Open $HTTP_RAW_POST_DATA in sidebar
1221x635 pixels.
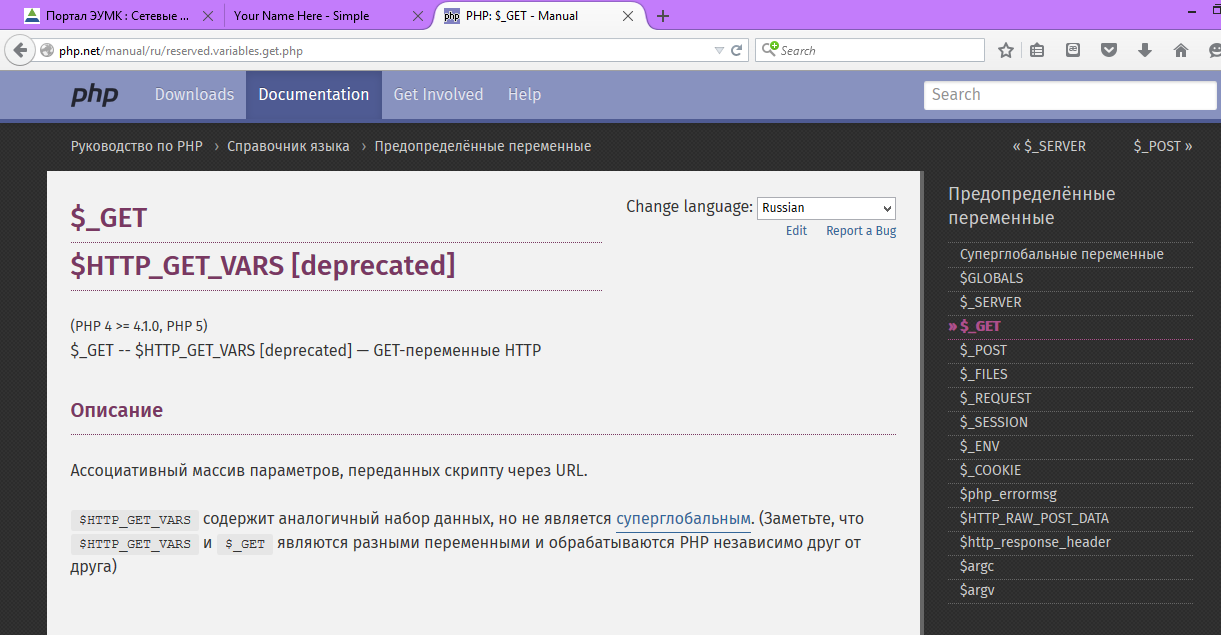1034,518
